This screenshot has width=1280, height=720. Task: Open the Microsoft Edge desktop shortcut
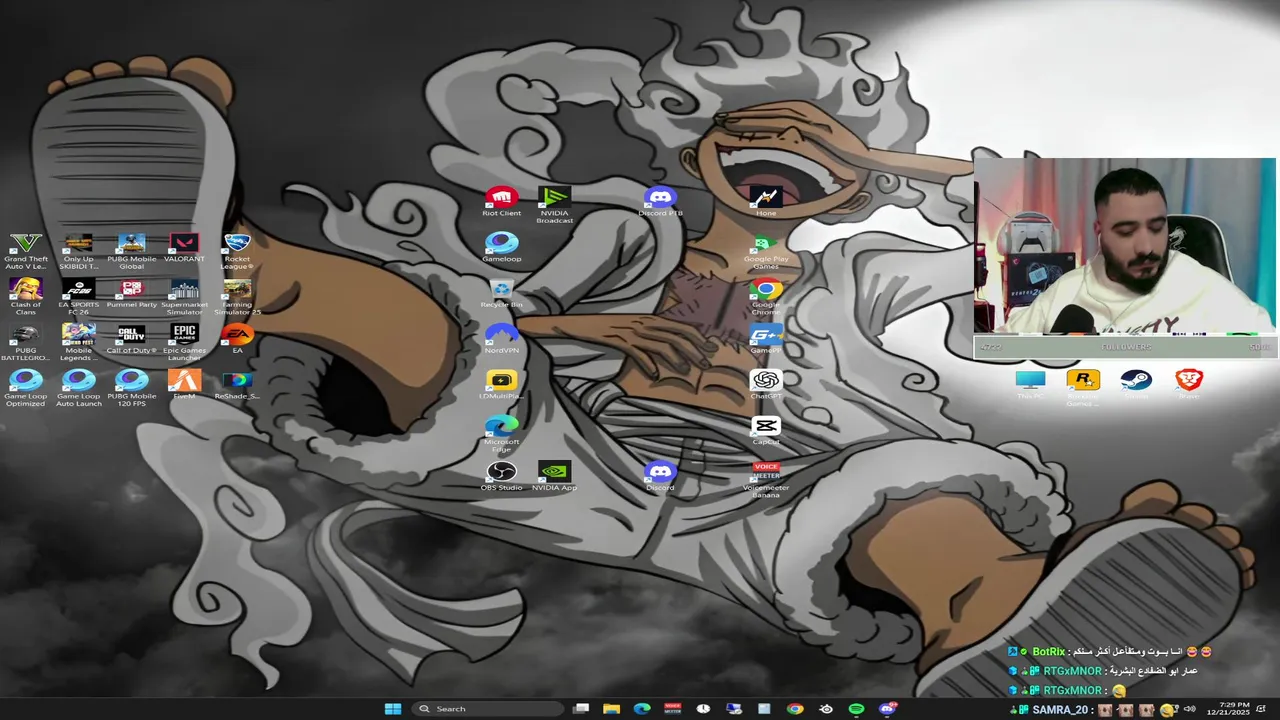coord(501,434)
